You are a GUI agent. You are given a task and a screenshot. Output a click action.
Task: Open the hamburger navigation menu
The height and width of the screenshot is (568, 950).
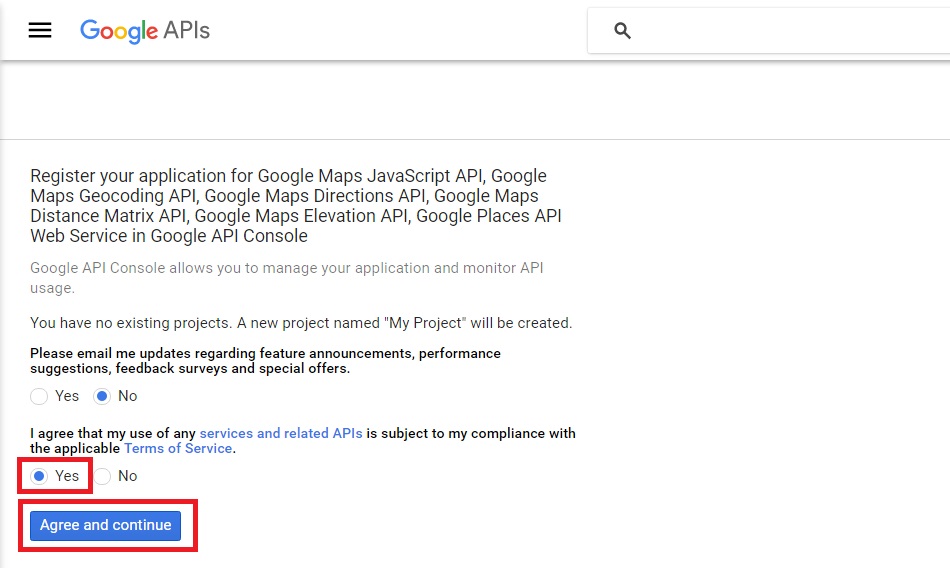pyautogui.click(x=40, y=30)
